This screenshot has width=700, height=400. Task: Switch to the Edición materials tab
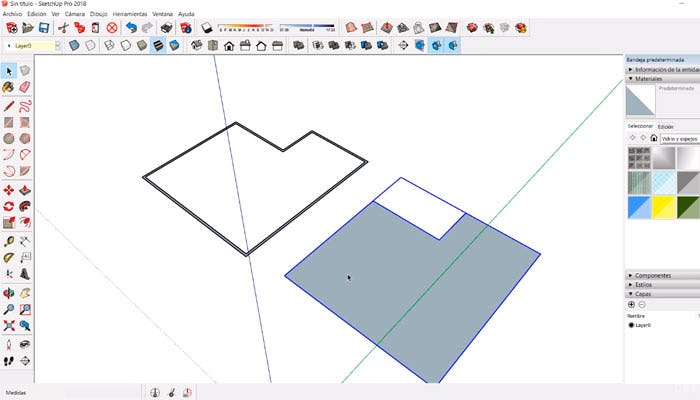665,127
